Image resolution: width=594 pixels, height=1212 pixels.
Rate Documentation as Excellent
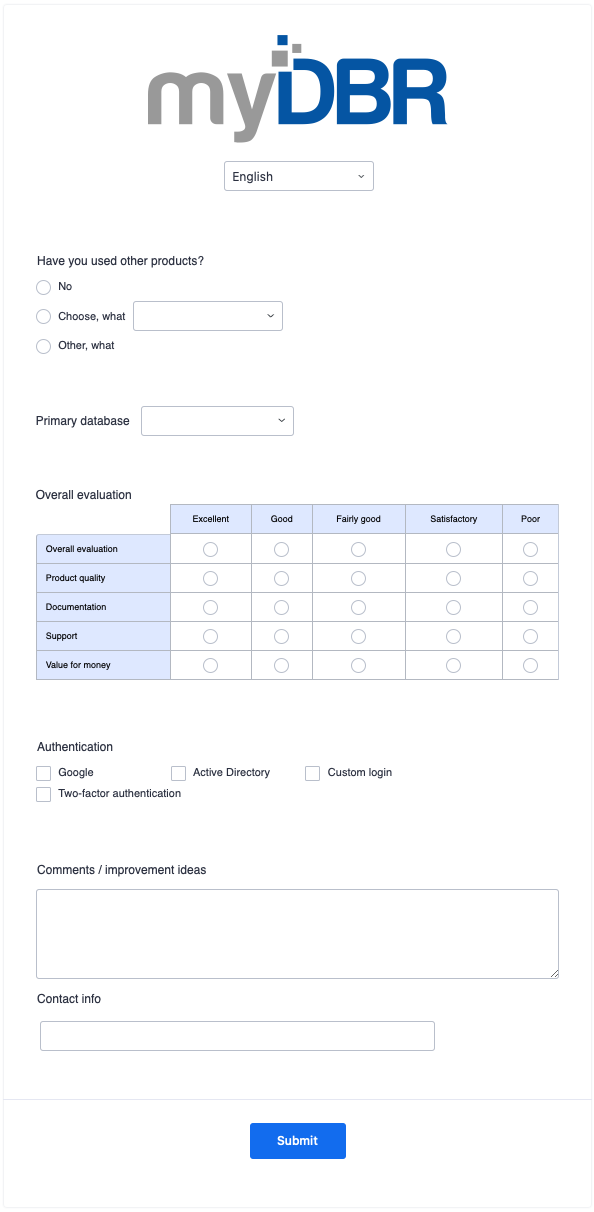click(x=210, y=607)
